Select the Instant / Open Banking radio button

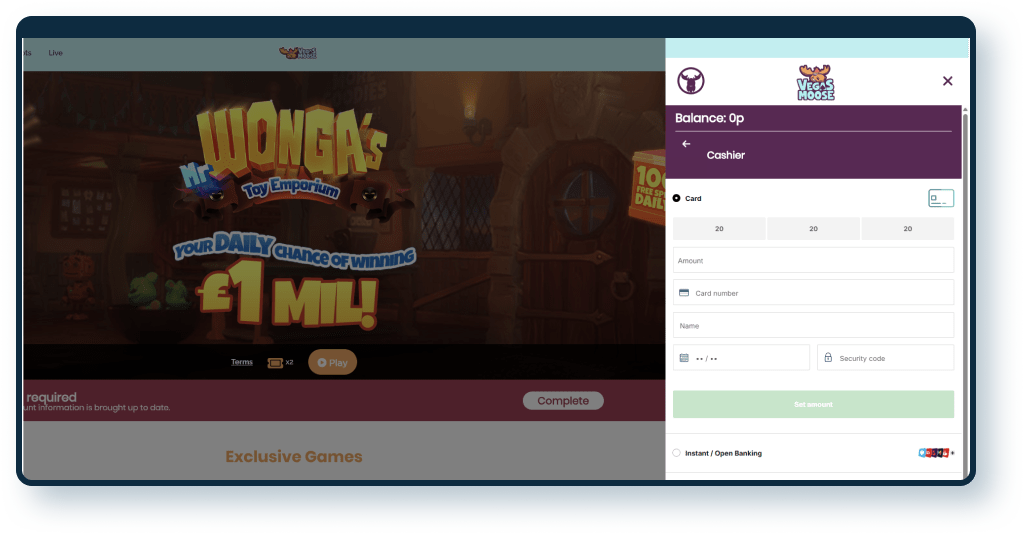677,453
